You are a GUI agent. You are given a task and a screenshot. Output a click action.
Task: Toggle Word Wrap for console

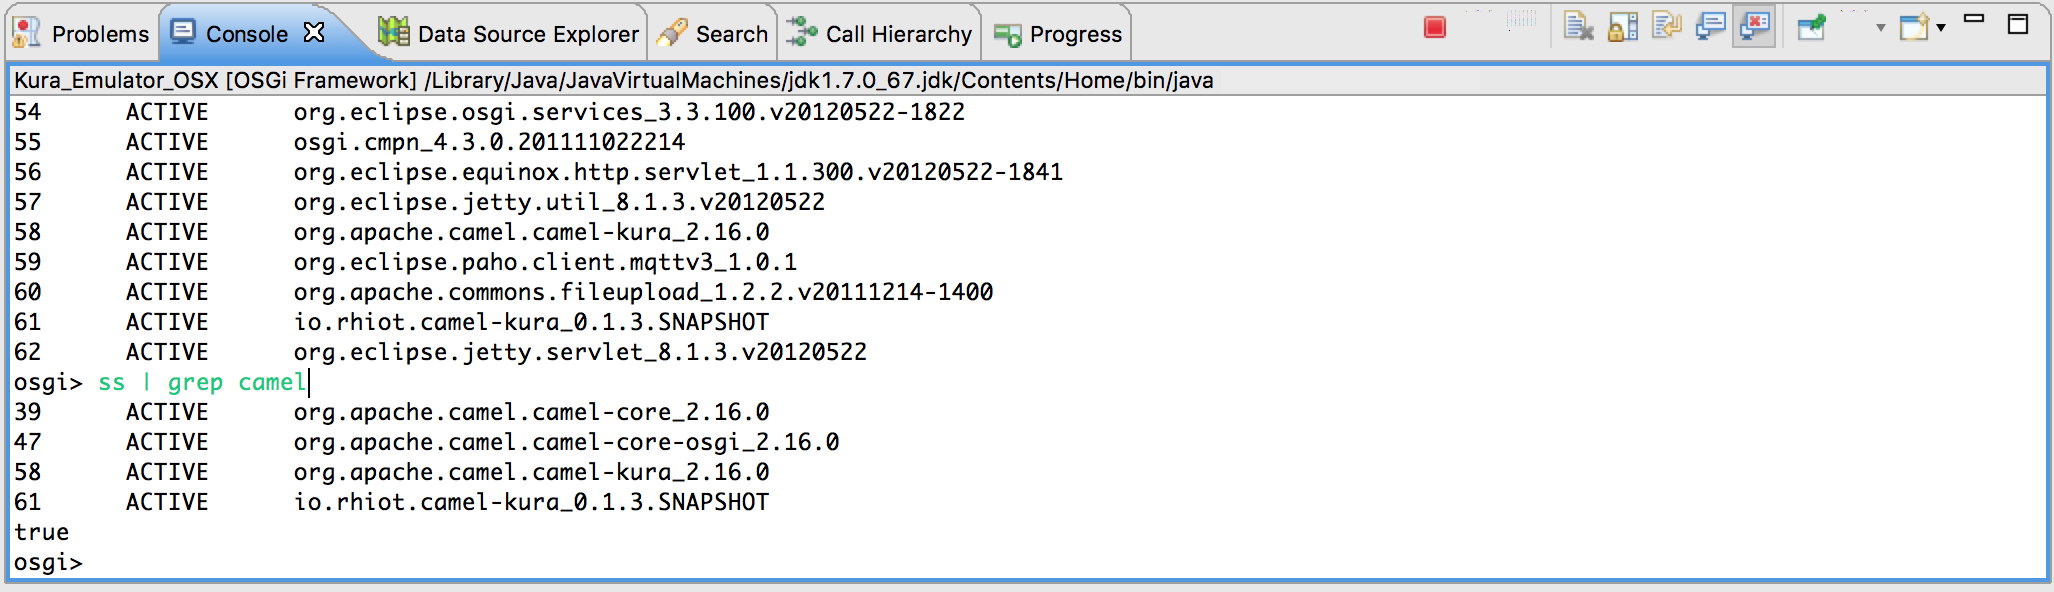(x=1666, y=27)
